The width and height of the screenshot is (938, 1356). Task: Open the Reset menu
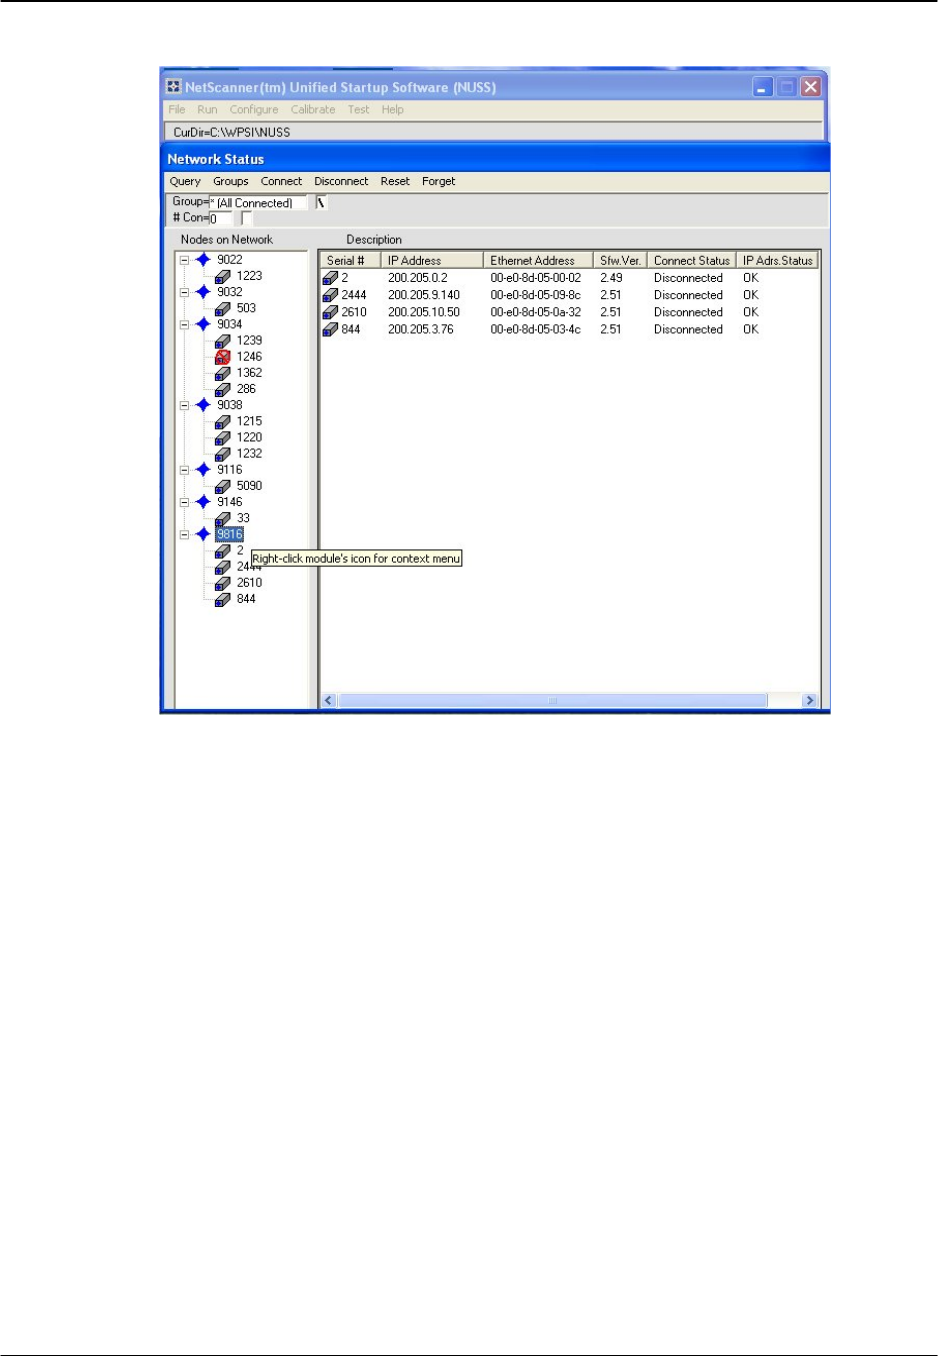coord(395,181)
